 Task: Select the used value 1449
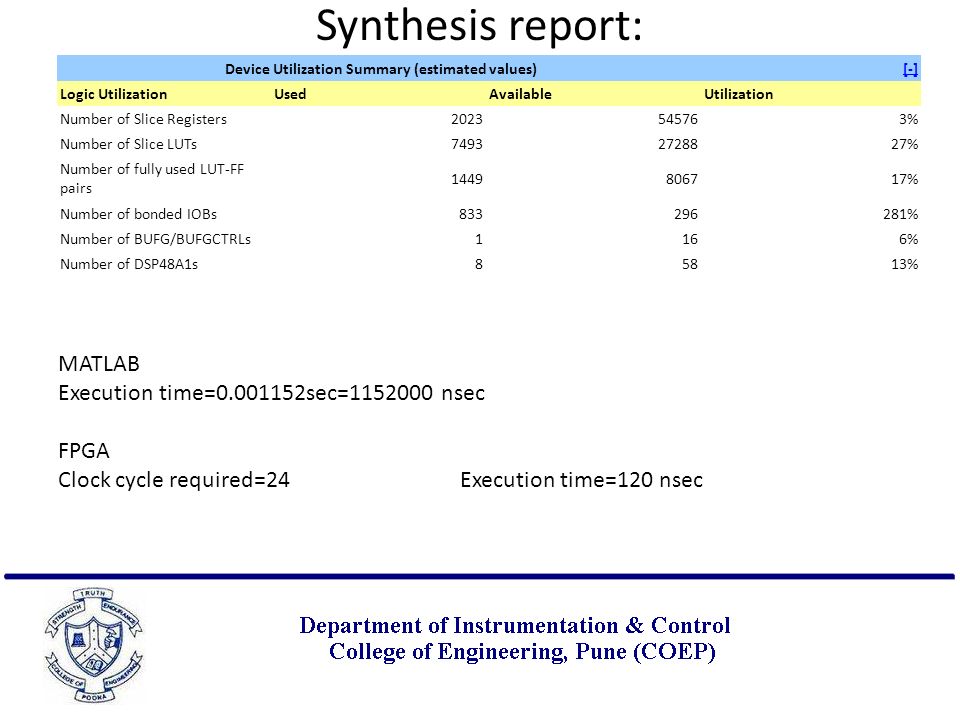click(467, 179)
